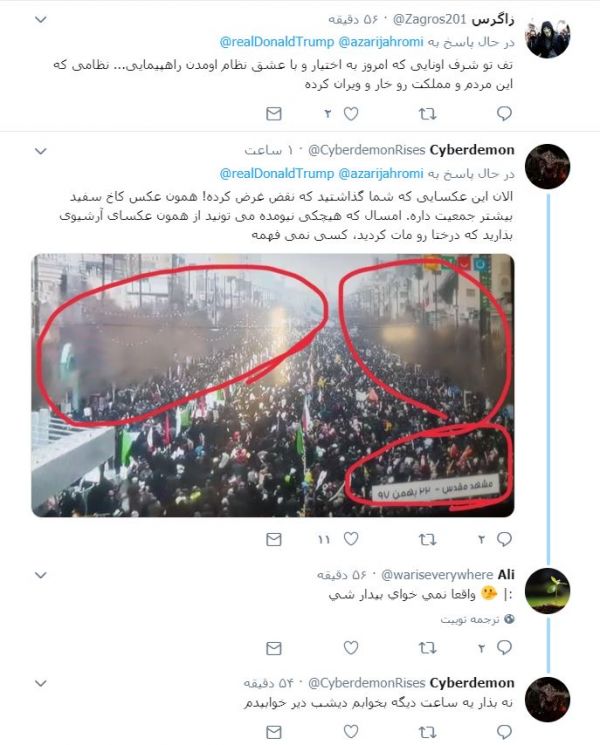Open @azarijahromi mention in Cyberdemon tweet
The height and width of the screenshot is (745, 600).
[x=381, y=174]
